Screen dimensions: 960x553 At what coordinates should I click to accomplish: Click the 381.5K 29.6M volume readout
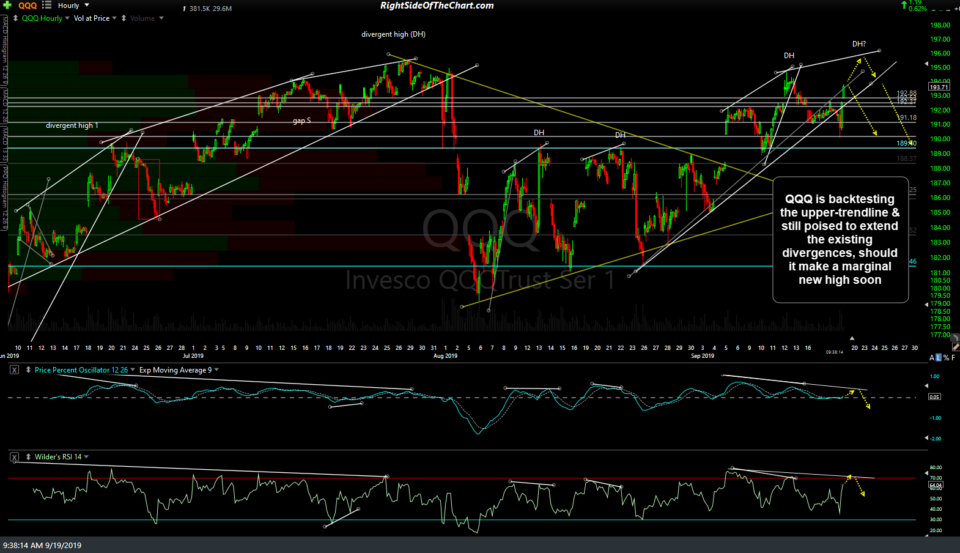click(211, 9)
